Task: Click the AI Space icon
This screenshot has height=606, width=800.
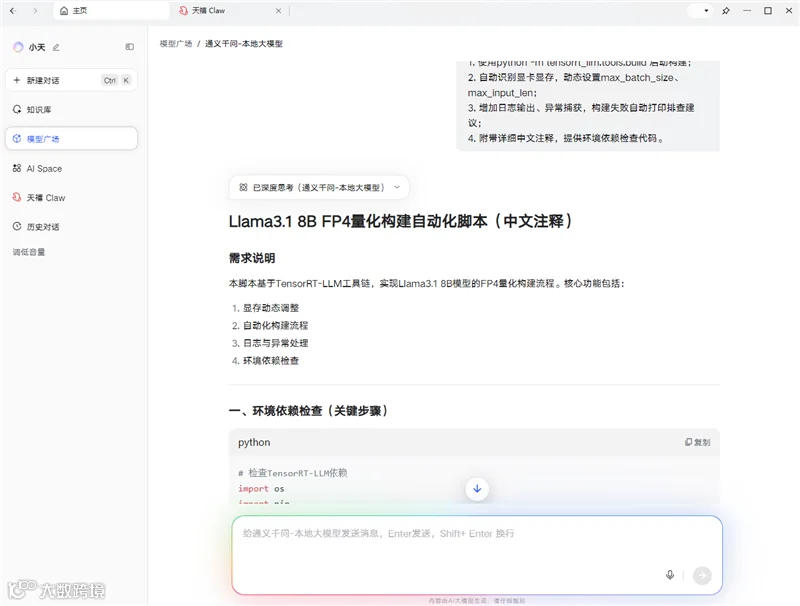Action: tap(17, 168)
